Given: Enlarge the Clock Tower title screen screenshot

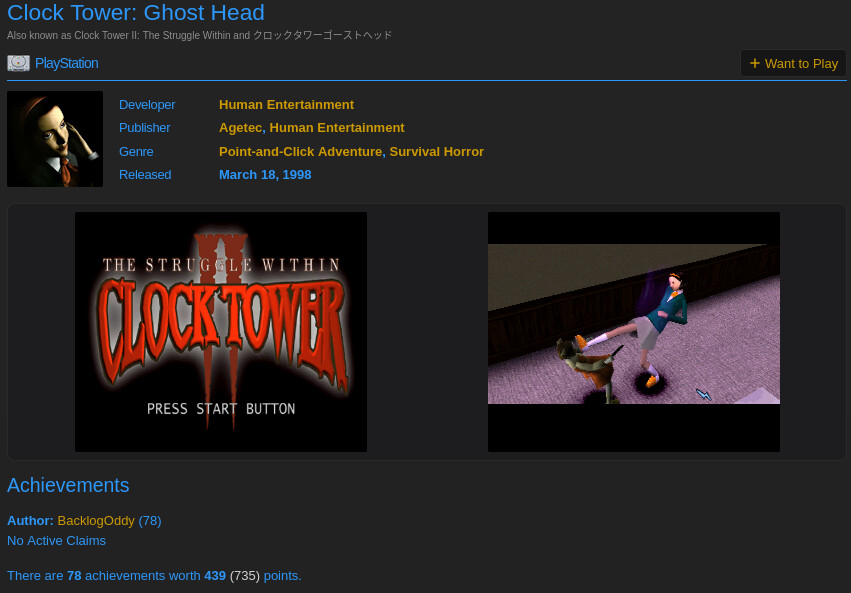Looking at the screenshot, I should point(221,332).
